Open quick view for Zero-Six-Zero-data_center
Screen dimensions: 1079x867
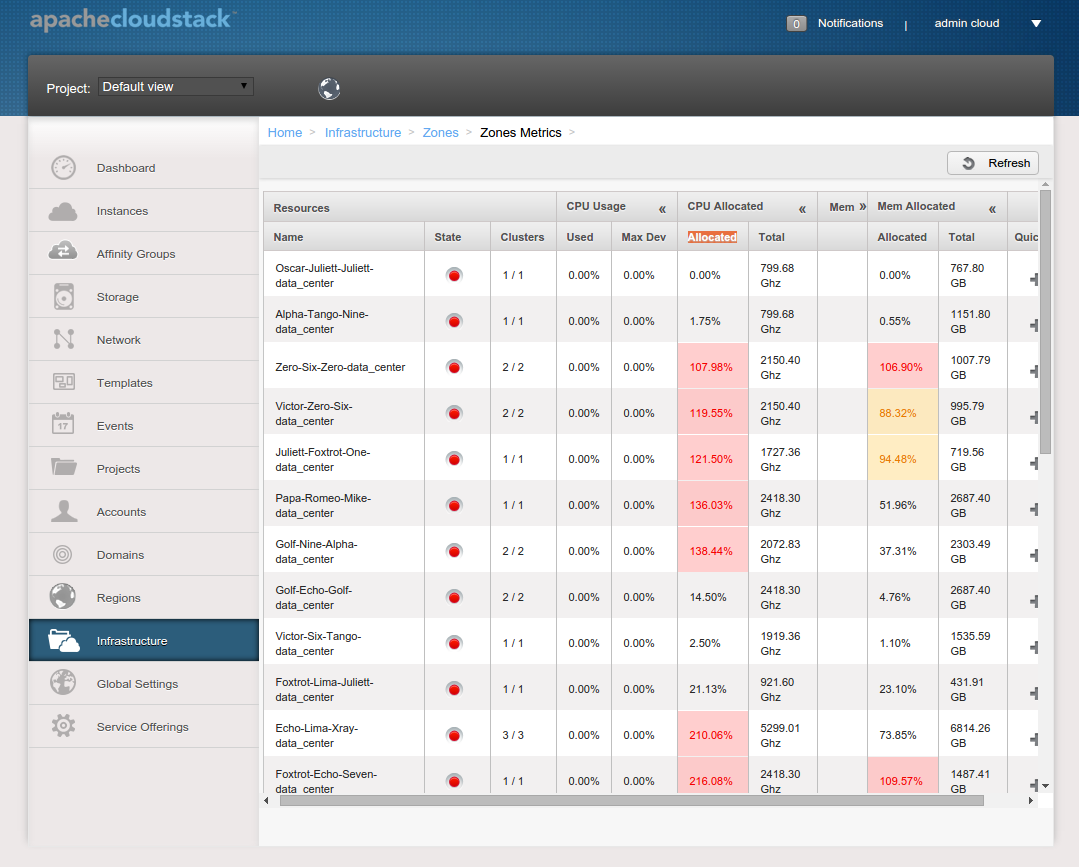[1034, 371]
